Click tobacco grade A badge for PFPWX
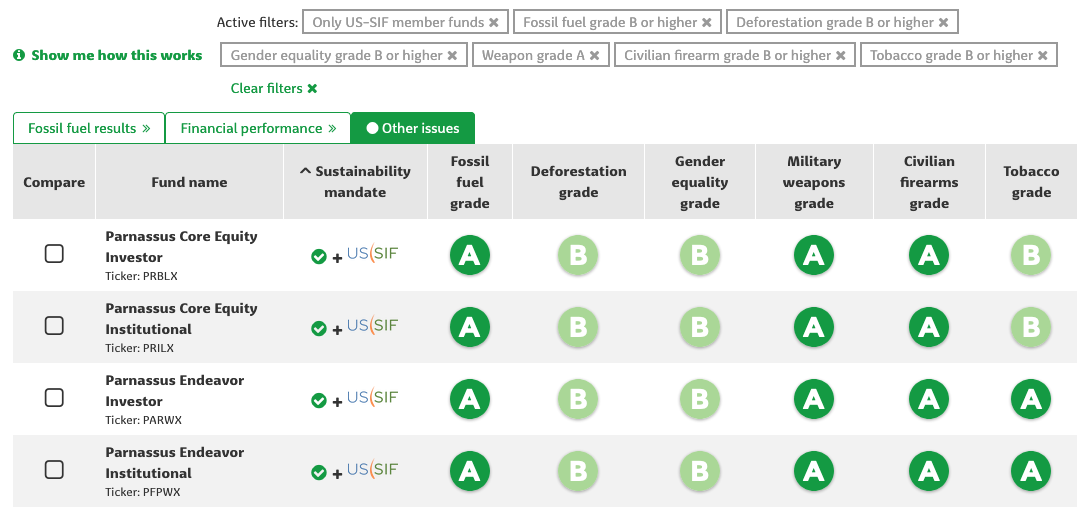Image resolution: width=1091 pixels, height=513 pixels. 1030,471
